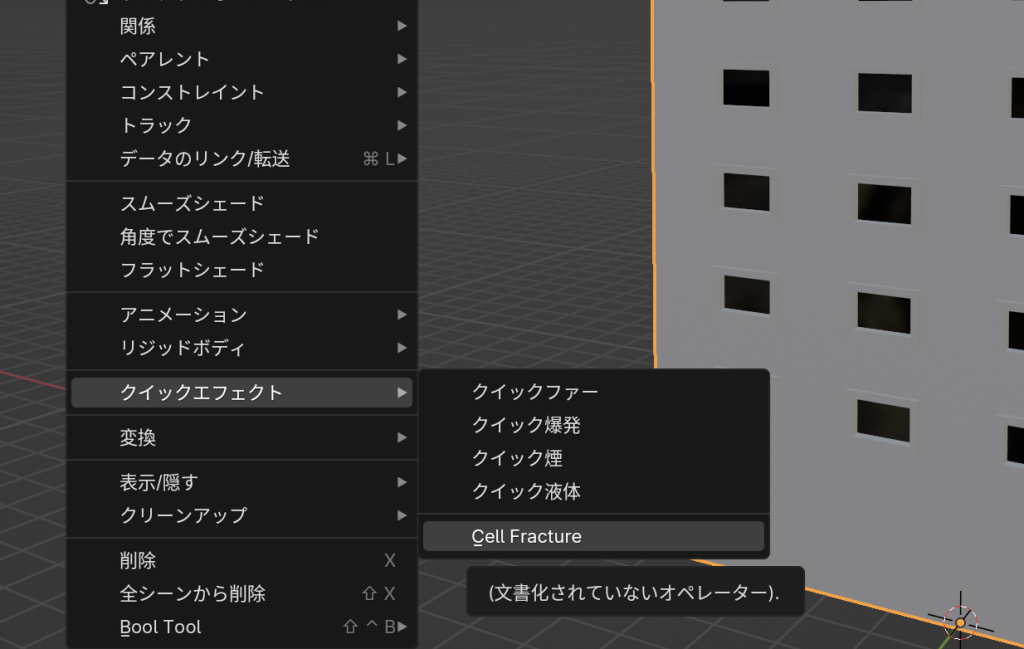
Task: Open the クリーンアップ (Clean Up) submenu
Action: (x=241, y=515)
